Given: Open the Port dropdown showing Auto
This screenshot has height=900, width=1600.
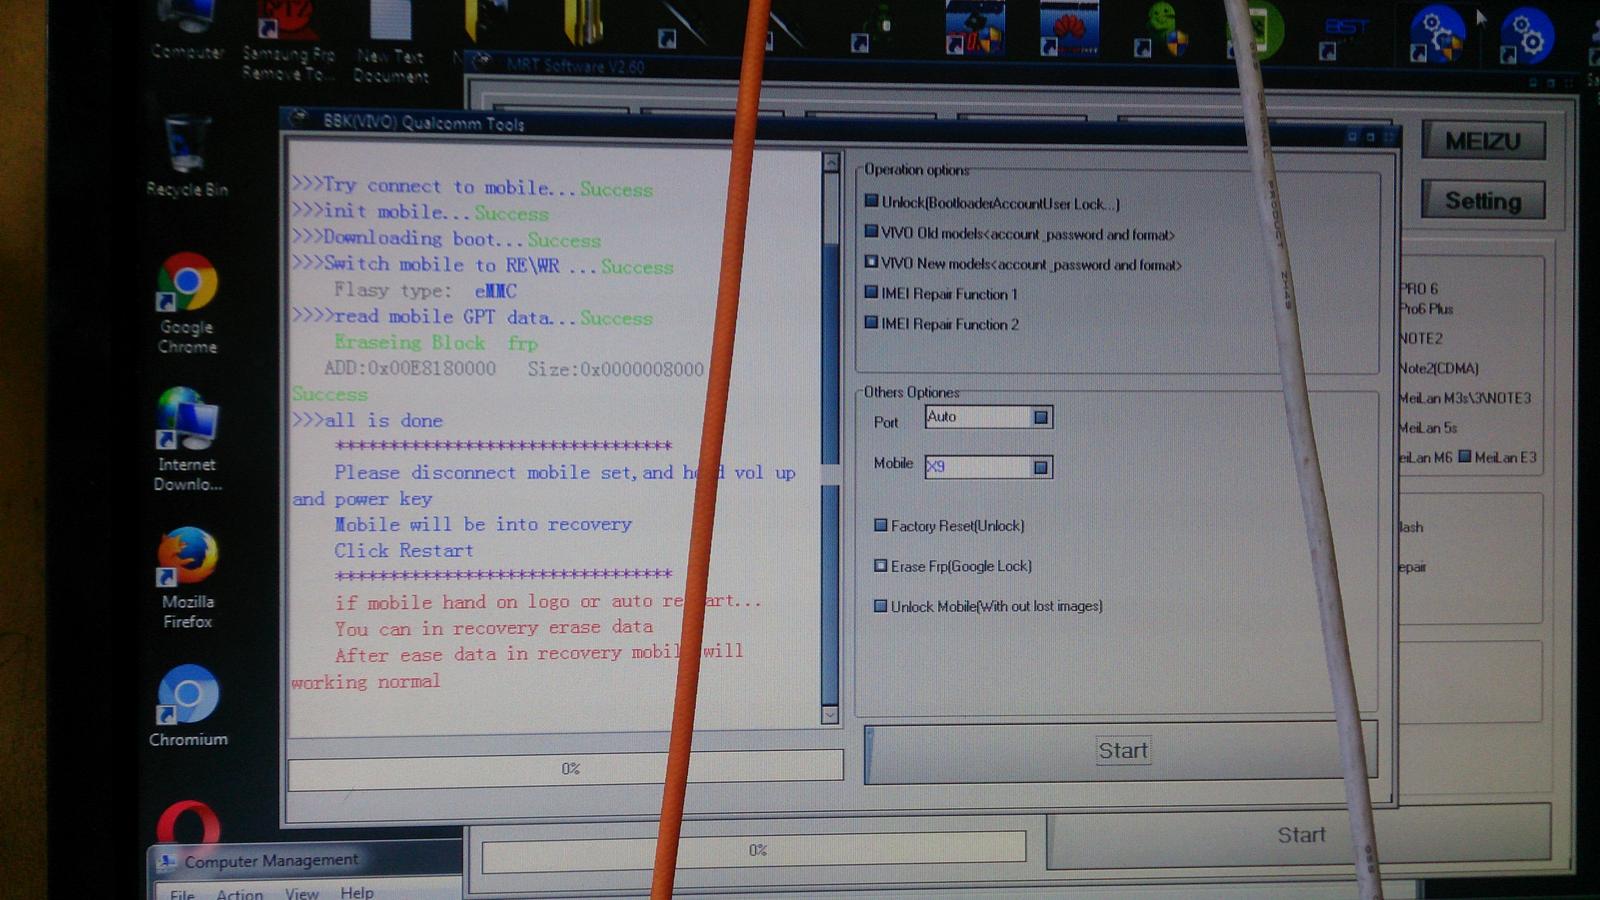Looking at the screenshot, I should (x=1041, y=417).
